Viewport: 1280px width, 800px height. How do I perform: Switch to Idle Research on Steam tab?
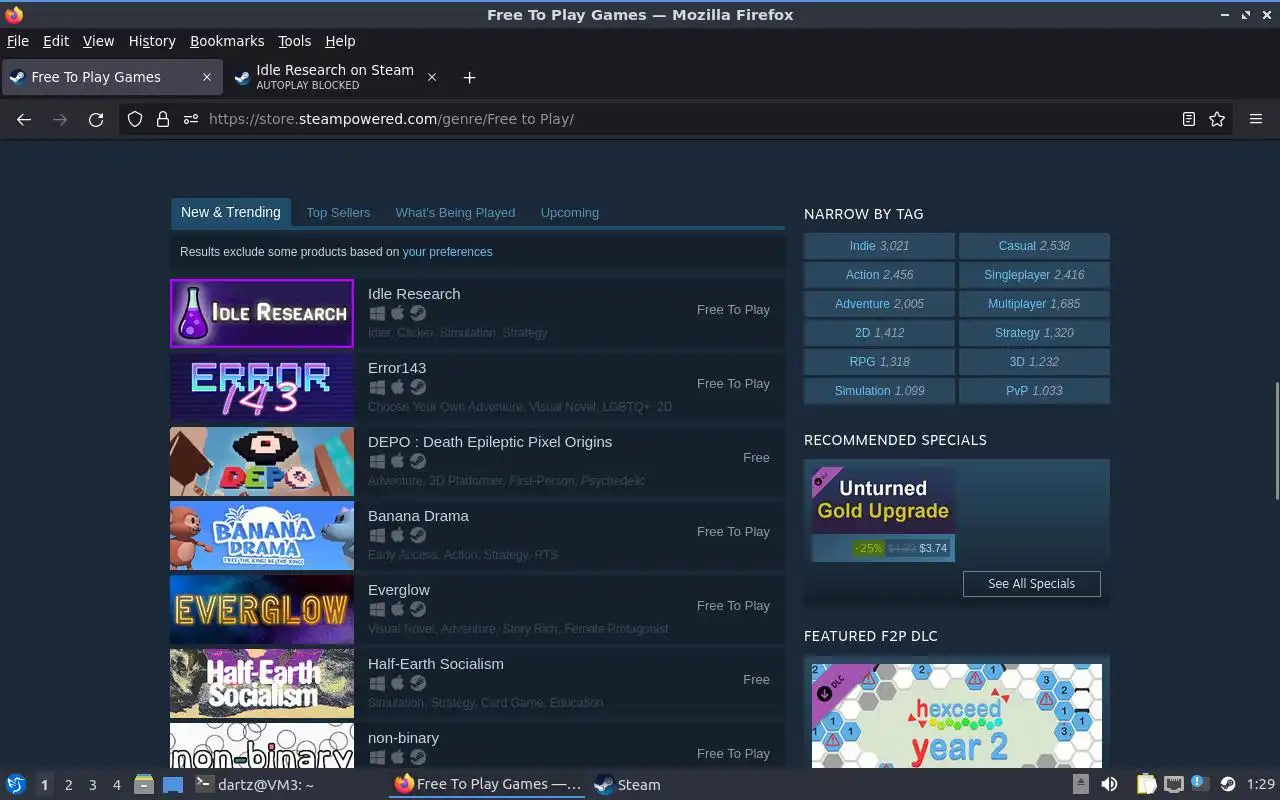(336, 77)
